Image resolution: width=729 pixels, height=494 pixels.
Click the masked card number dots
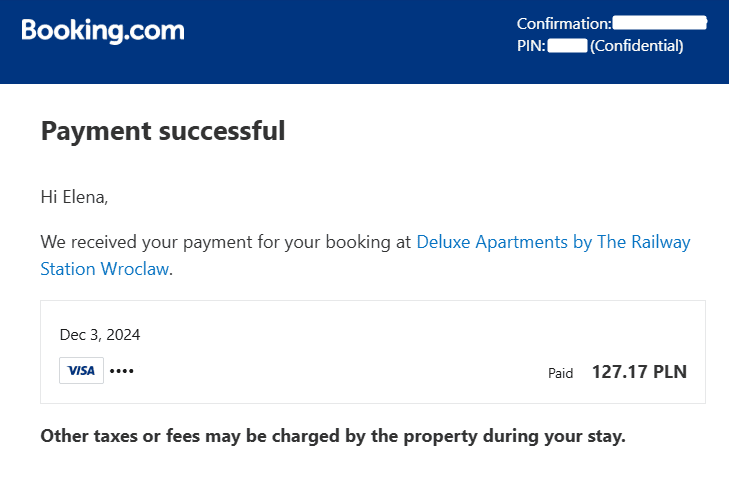click(x=121, y=371)
